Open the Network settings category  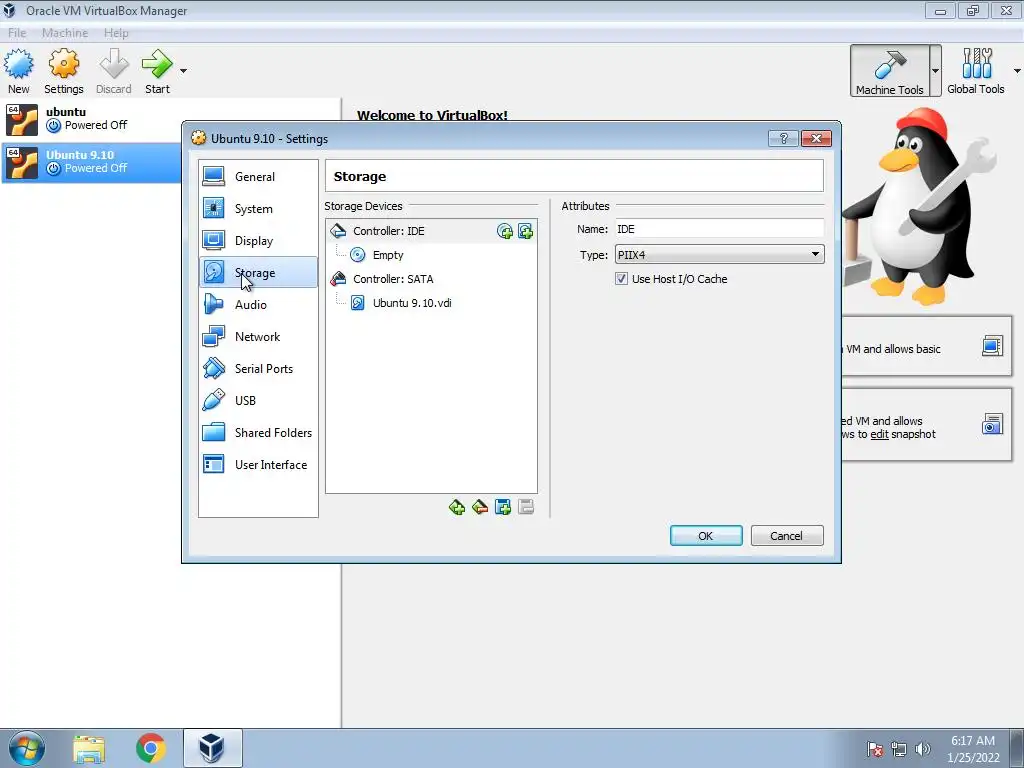tap(258, 336)
